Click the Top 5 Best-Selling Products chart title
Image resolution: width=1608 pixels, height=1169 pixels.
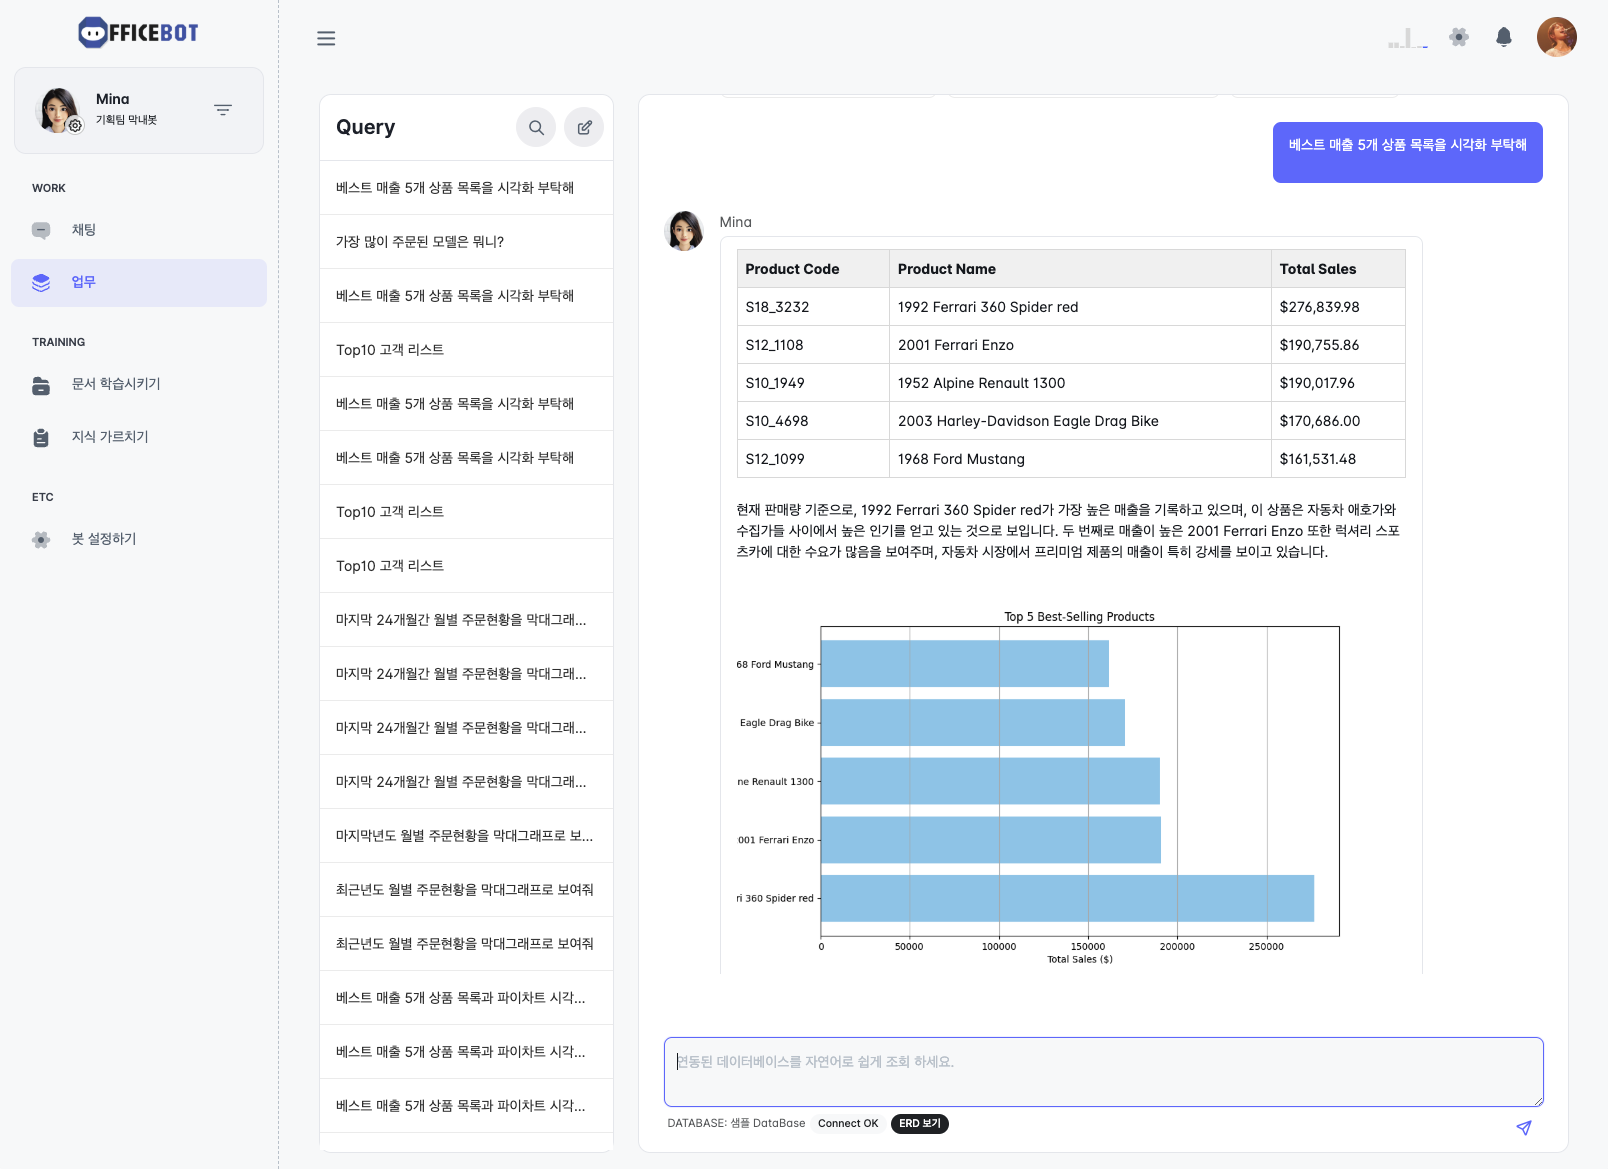(x=1079, y=617)
